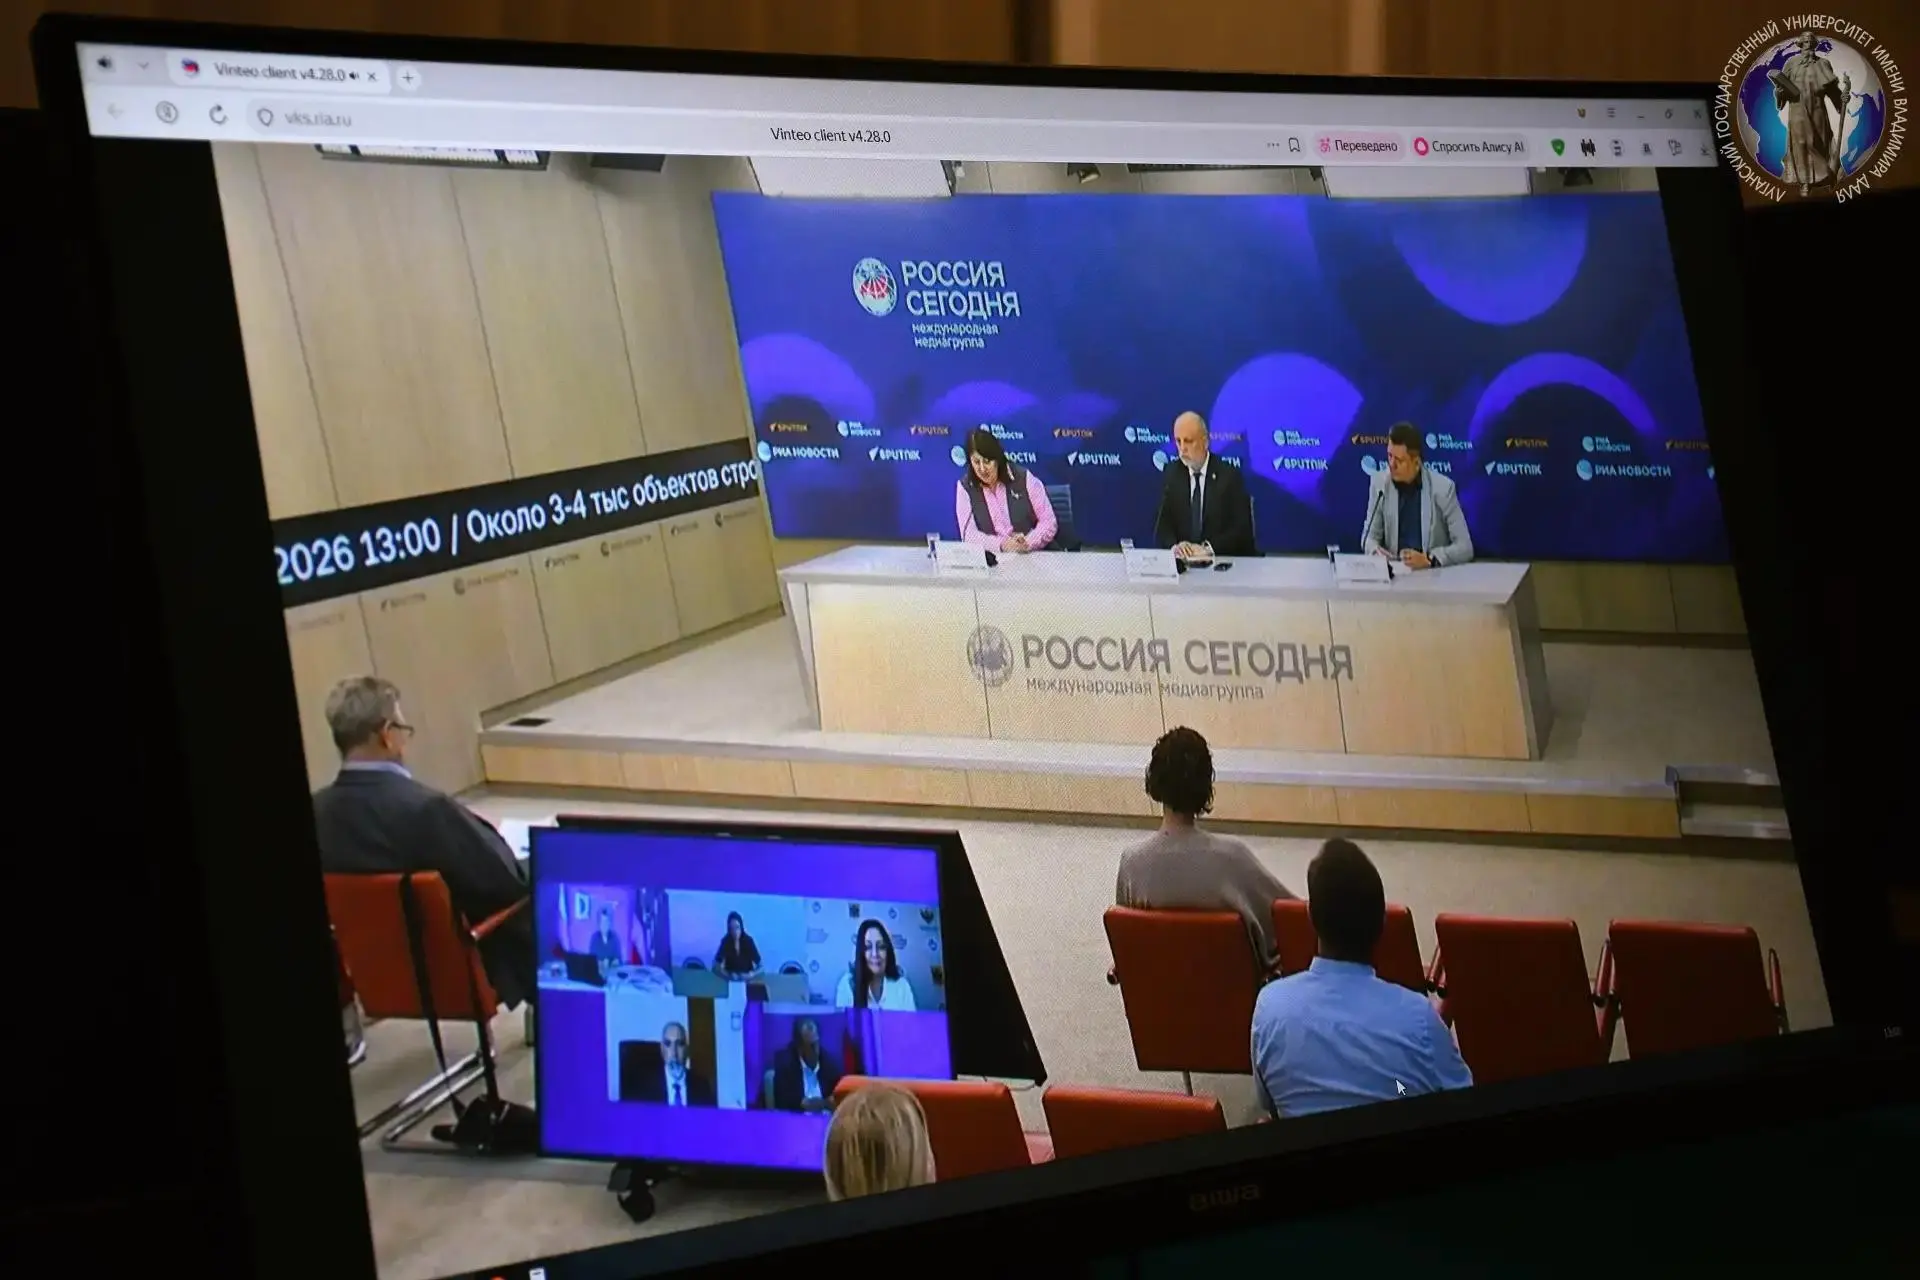Show site protection info shield in address bar
Viewport: 1920px width, 1280px height.
[265, 117]
